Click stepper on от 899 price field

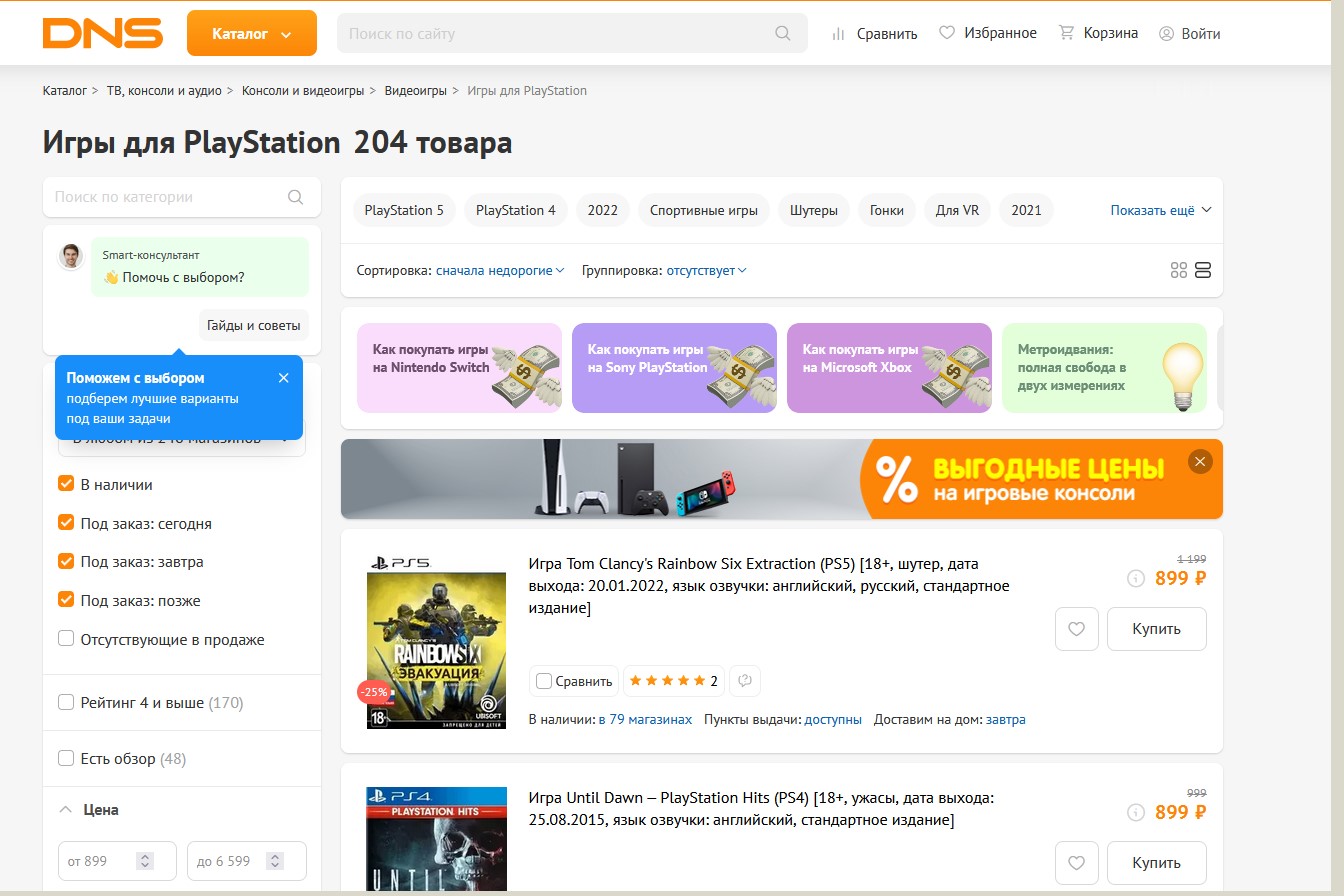point(145,861)
